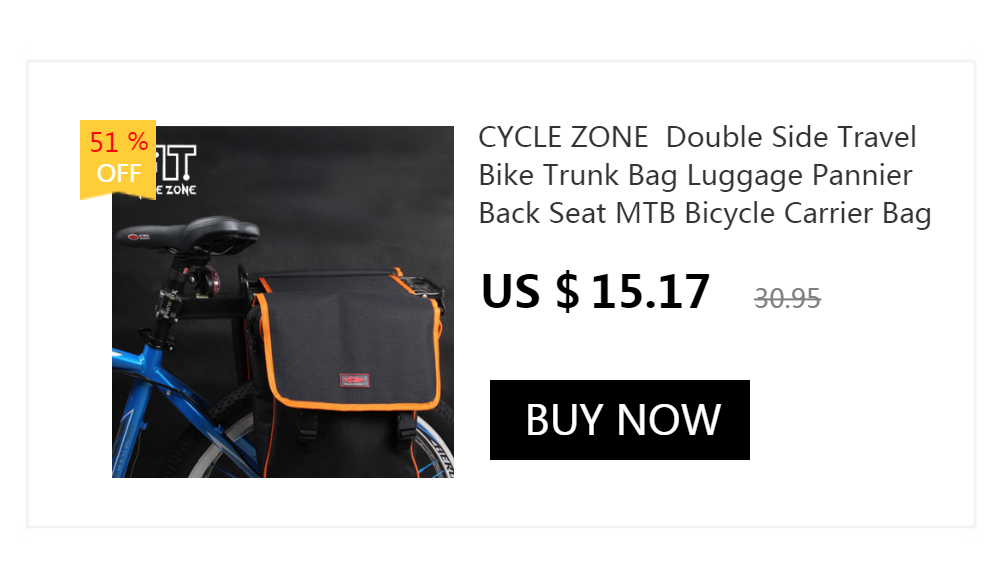Image resolution: width=1000 pixels, height=580 pixels.
Task: Click the red logo patch on bag
Action: coord(354,380)
